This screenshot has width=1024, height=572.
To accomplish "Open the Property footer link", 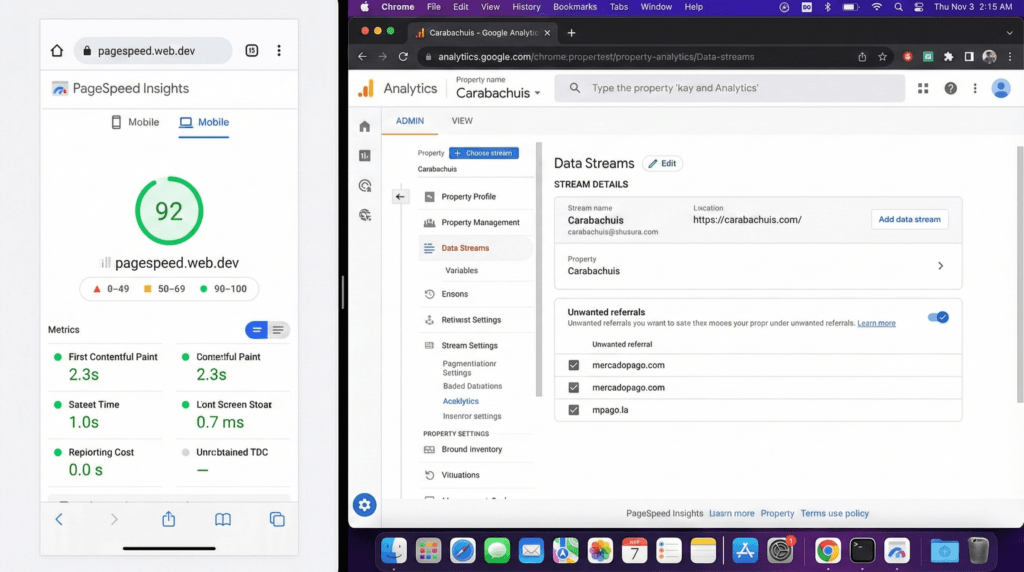I will pyautogui.click(x=777, y=513).
